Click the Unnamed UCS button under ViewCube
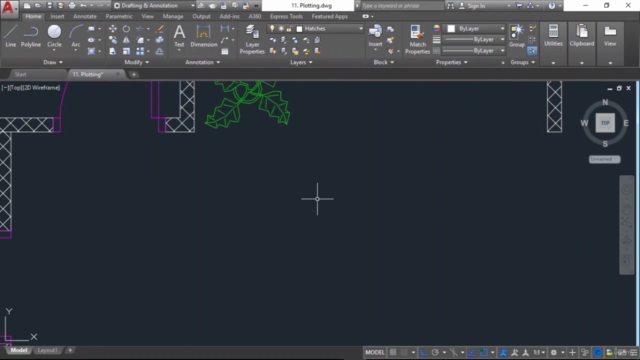Image resolution: width=640 pixels, height=360 pixels. click(604, 159)
